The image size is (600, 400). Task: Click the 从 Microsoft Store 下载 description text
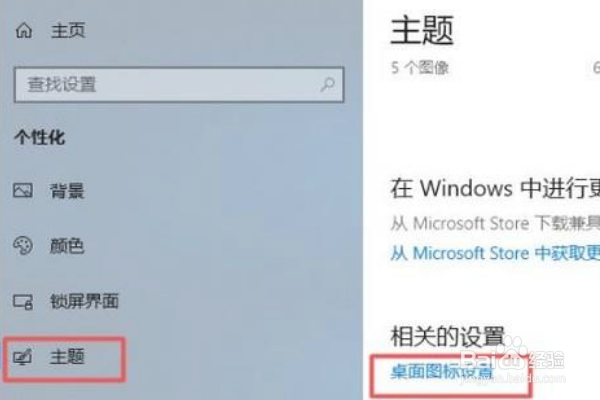point(495,223)
